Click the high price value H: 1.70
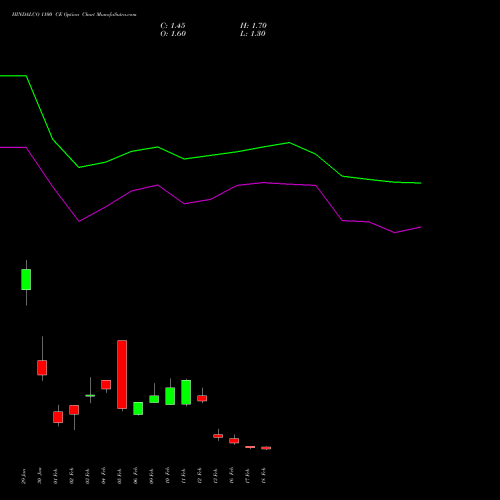Viewport: 500px width, 500px height. point(253,26)
